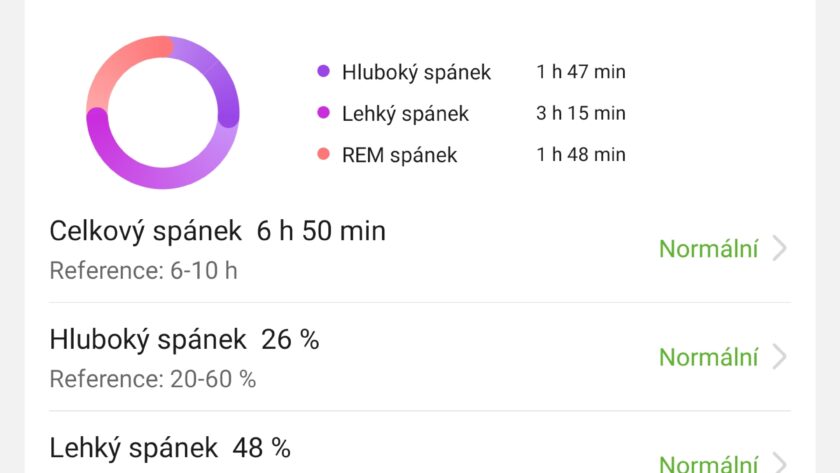
Task: Click the 3 h 15 min legend value
Action: point(580,113)
